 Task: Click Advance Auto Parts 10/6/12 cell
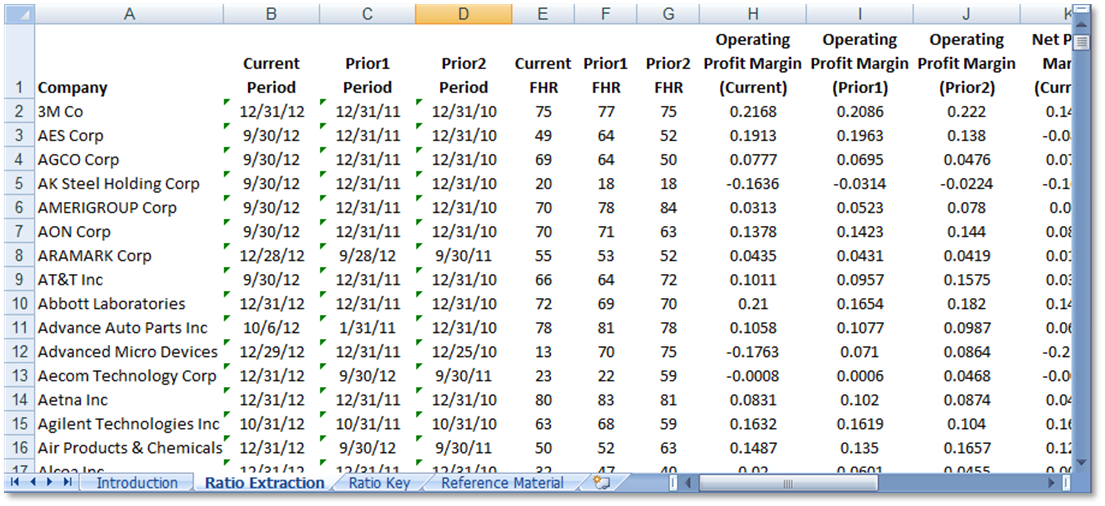271,327
